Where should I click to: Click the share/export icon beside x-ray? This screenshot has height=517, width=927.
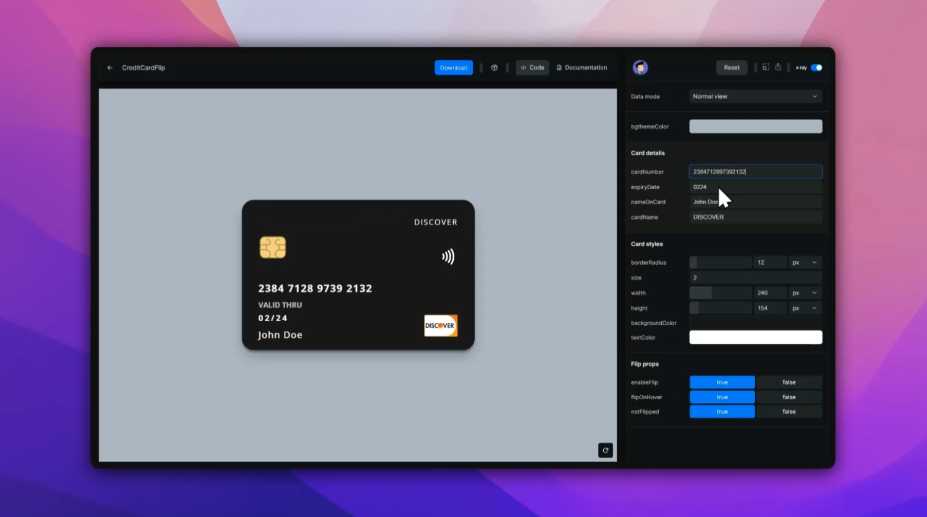coord(778,67)
